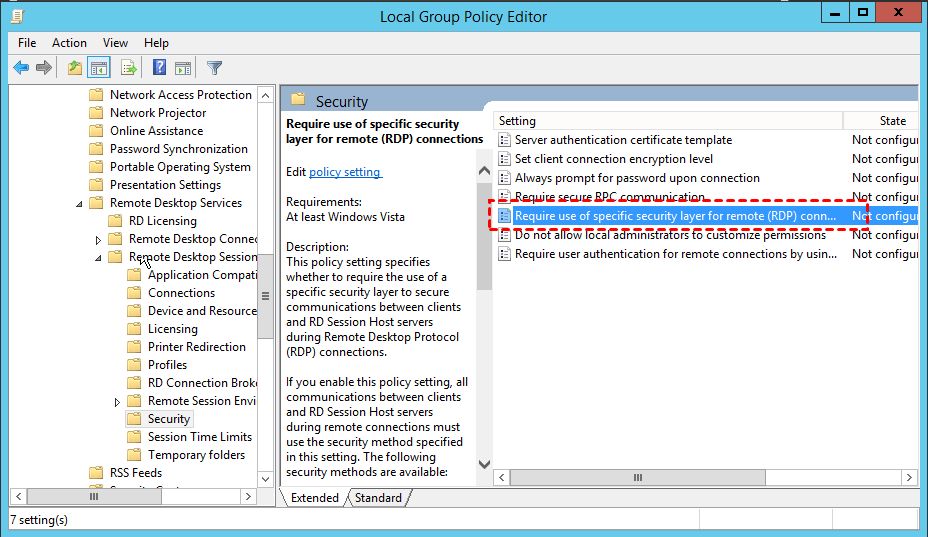Click the tree pane vertical scrollbar thumb
The height and width of the screenshot is (537, 928).
265,296
